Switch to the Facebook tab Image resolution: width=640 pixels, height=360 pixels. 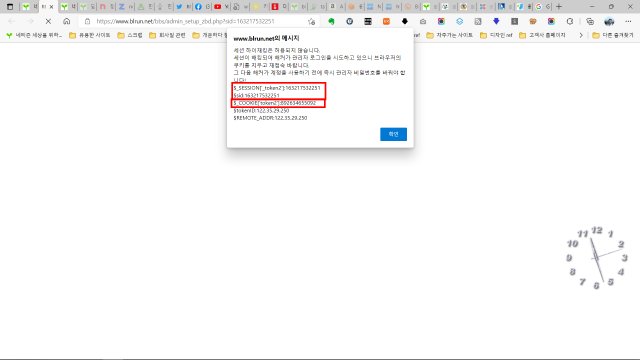tap(202, 7)
